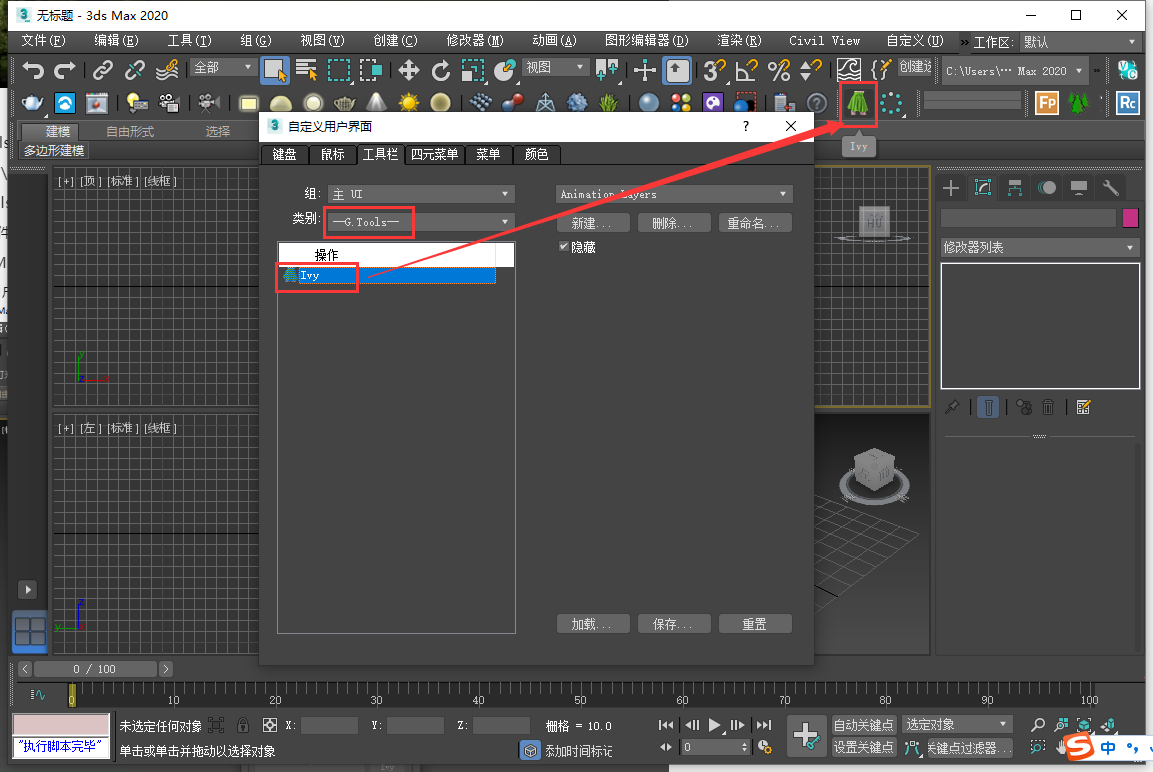Image resolution: width=1153 pixels, height=772 pixels.
Task: Open the 渲染(R) menu
Action: tap(739, 41)
